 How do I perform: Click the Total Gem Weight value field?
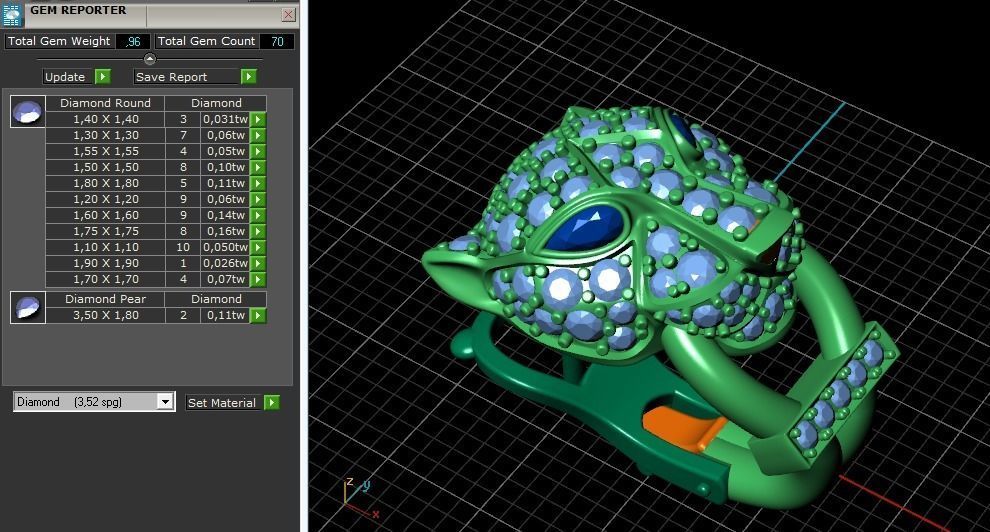[x=133, y=42]
